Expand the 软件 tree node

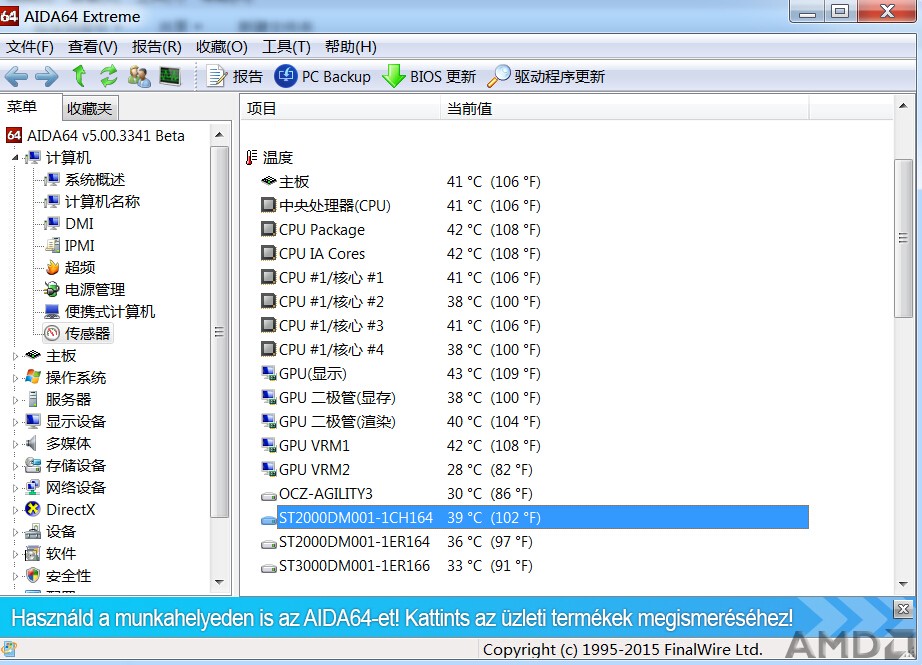click(x=16, y=554)
